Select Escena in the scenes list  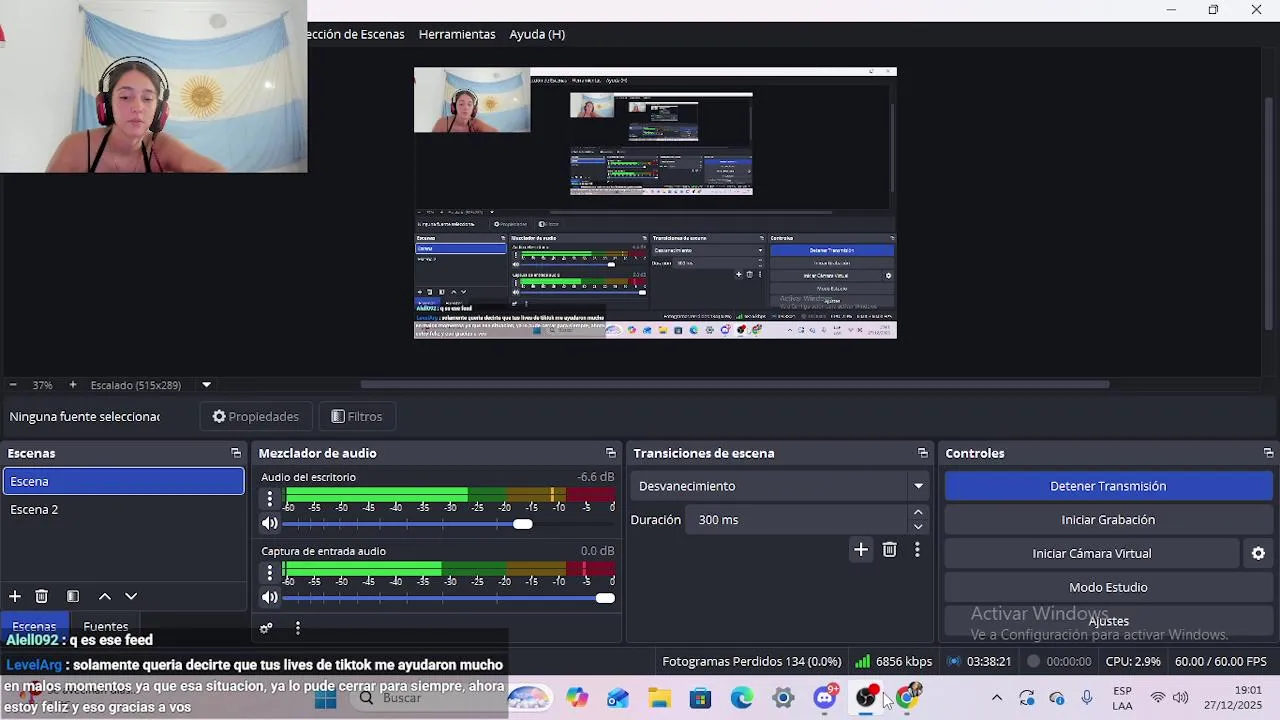click(123, 481)
